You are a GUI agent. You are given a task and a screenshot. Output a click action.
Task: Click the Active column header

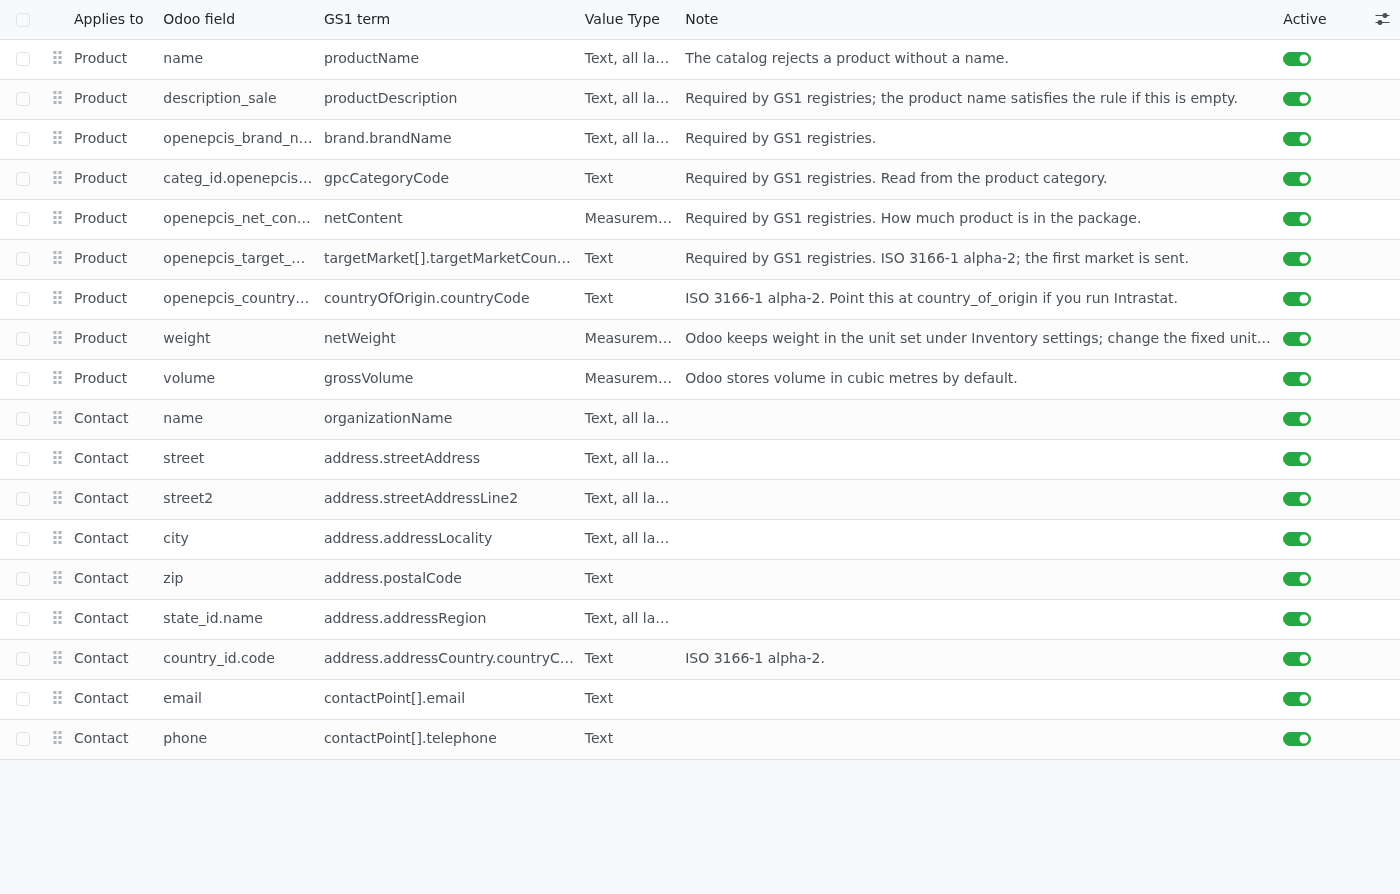1305,19
